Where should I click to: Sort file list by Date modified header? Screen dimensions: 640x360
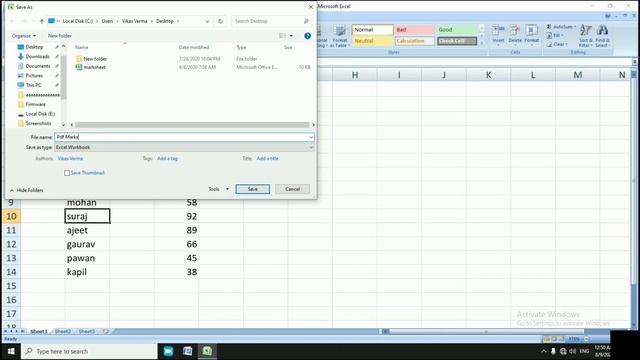coord(194,47)
